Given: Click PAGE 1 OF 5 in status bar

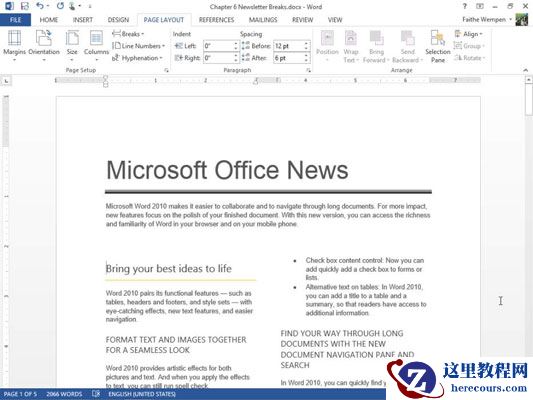Looking at the screenshot, I should tap(20, 394).
